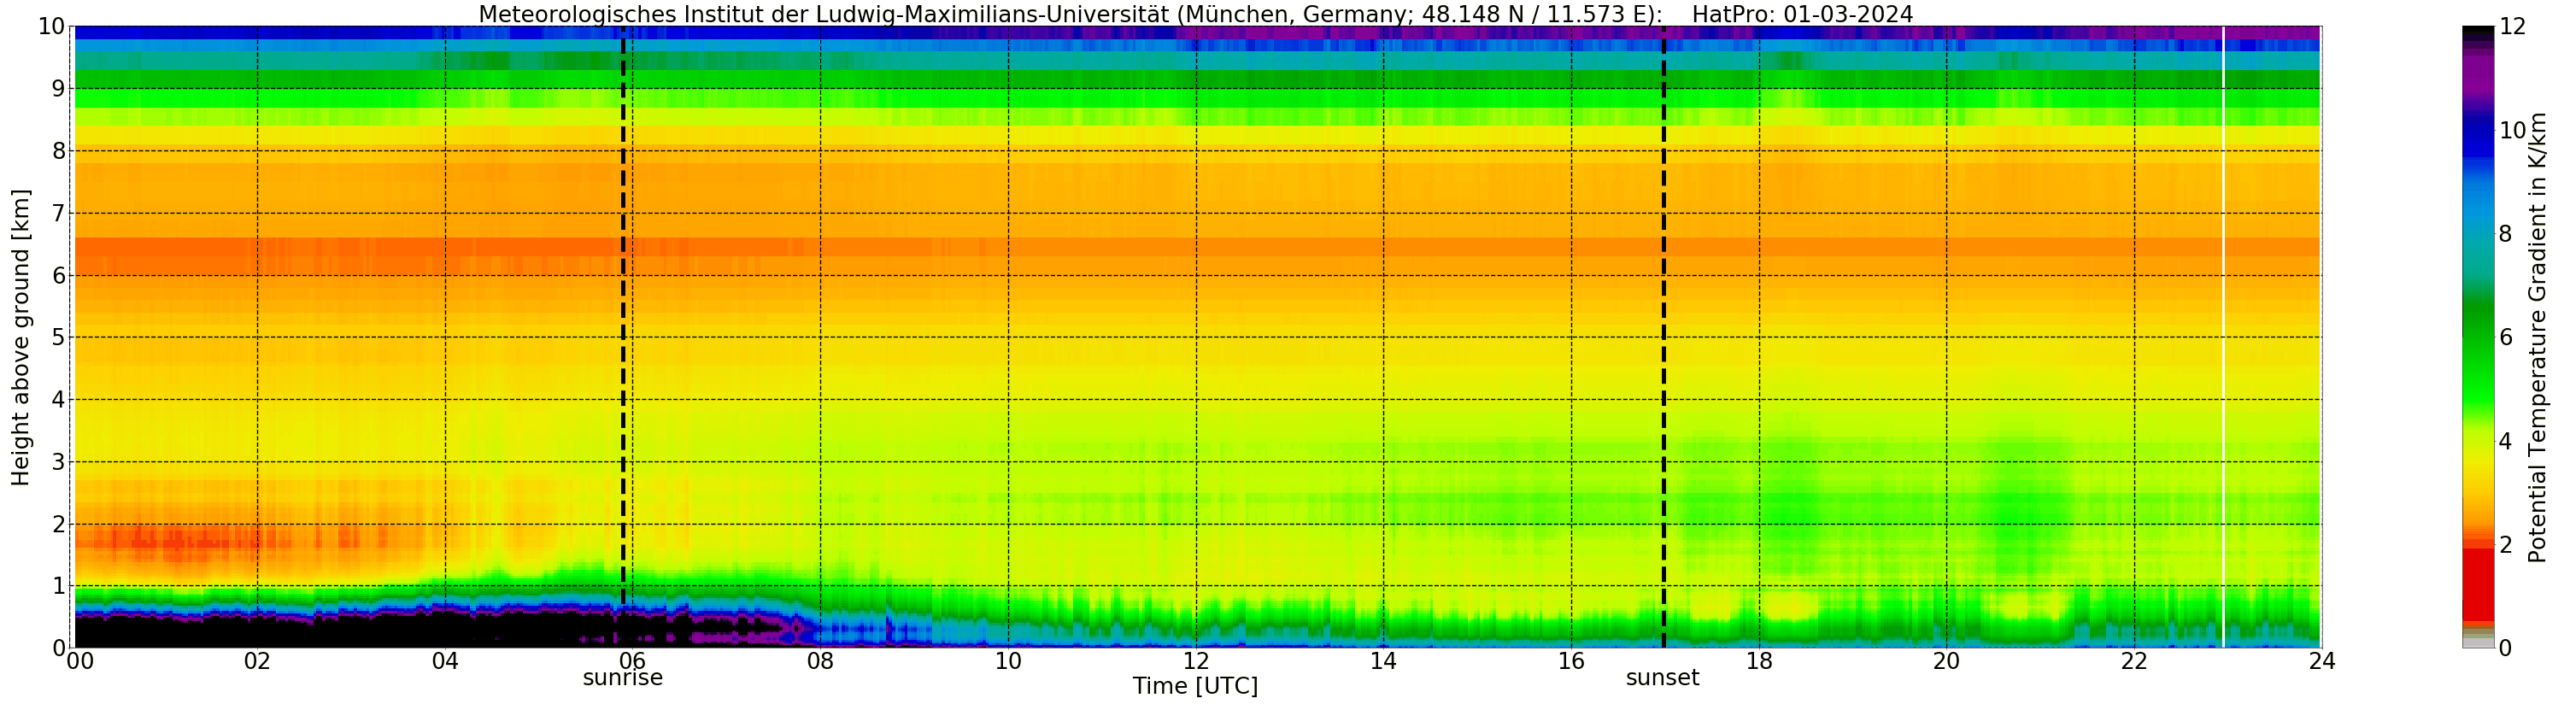The image size is (2576, 704).
Task: Click time axis tick label "18"
Action: click(x=1759, y=661)
